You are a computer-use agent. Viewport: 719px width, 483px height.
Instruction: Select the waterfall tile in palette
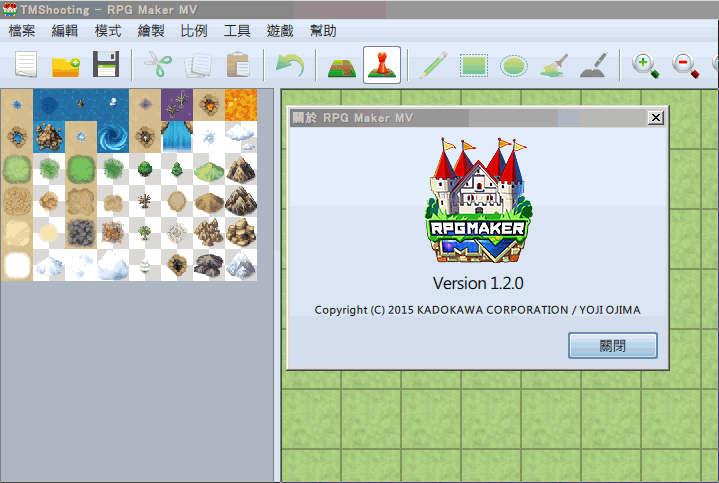[177, 137]
